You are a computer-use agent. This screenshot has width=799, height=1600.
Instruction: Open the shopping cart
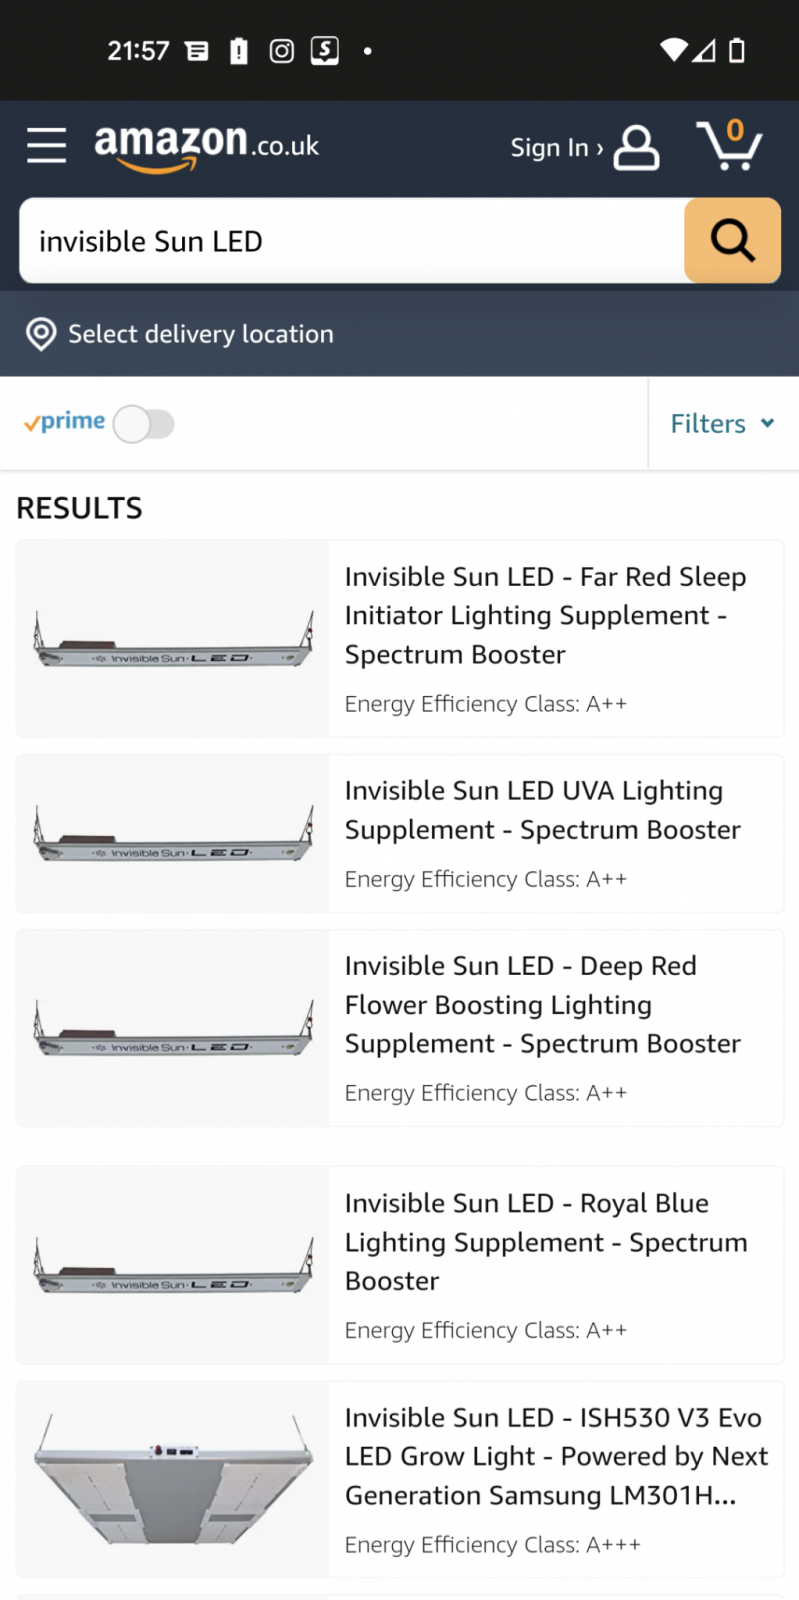pos(729,146)
